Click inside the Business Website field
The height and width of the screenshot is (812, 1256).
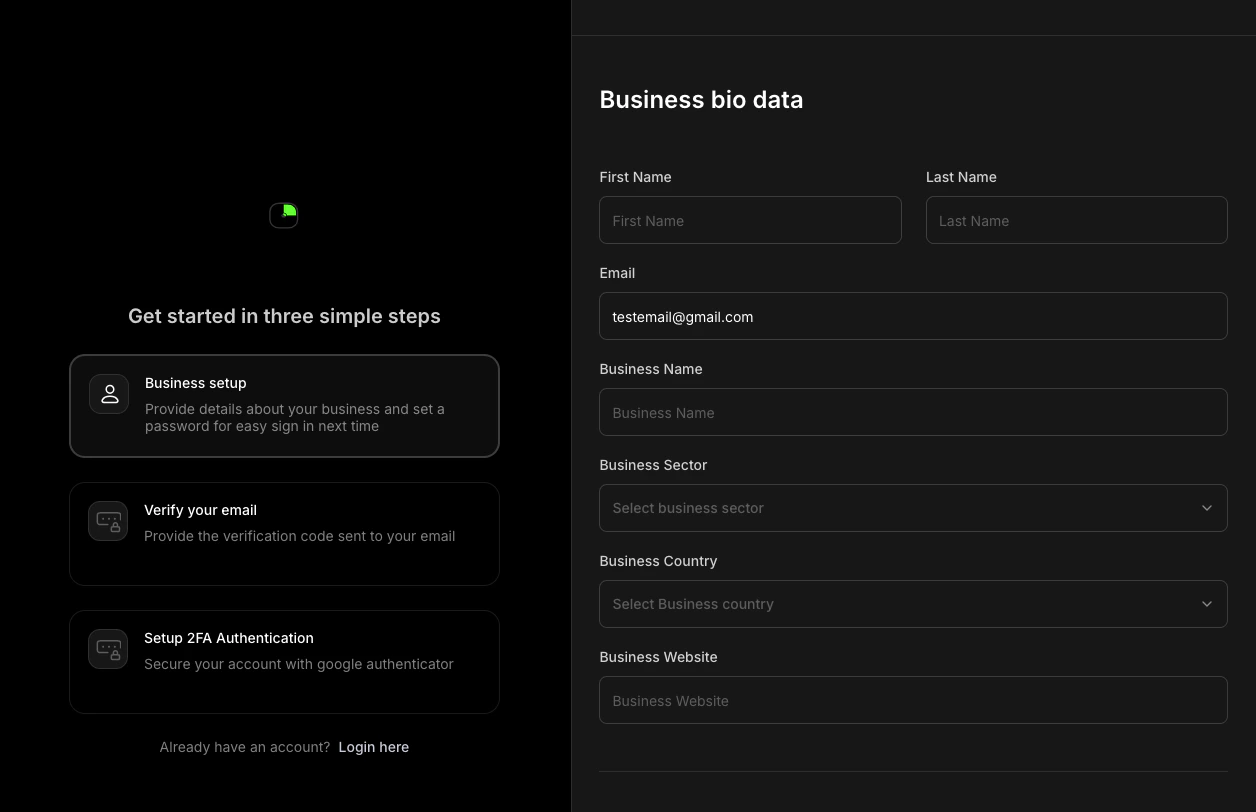click(913, 700)
